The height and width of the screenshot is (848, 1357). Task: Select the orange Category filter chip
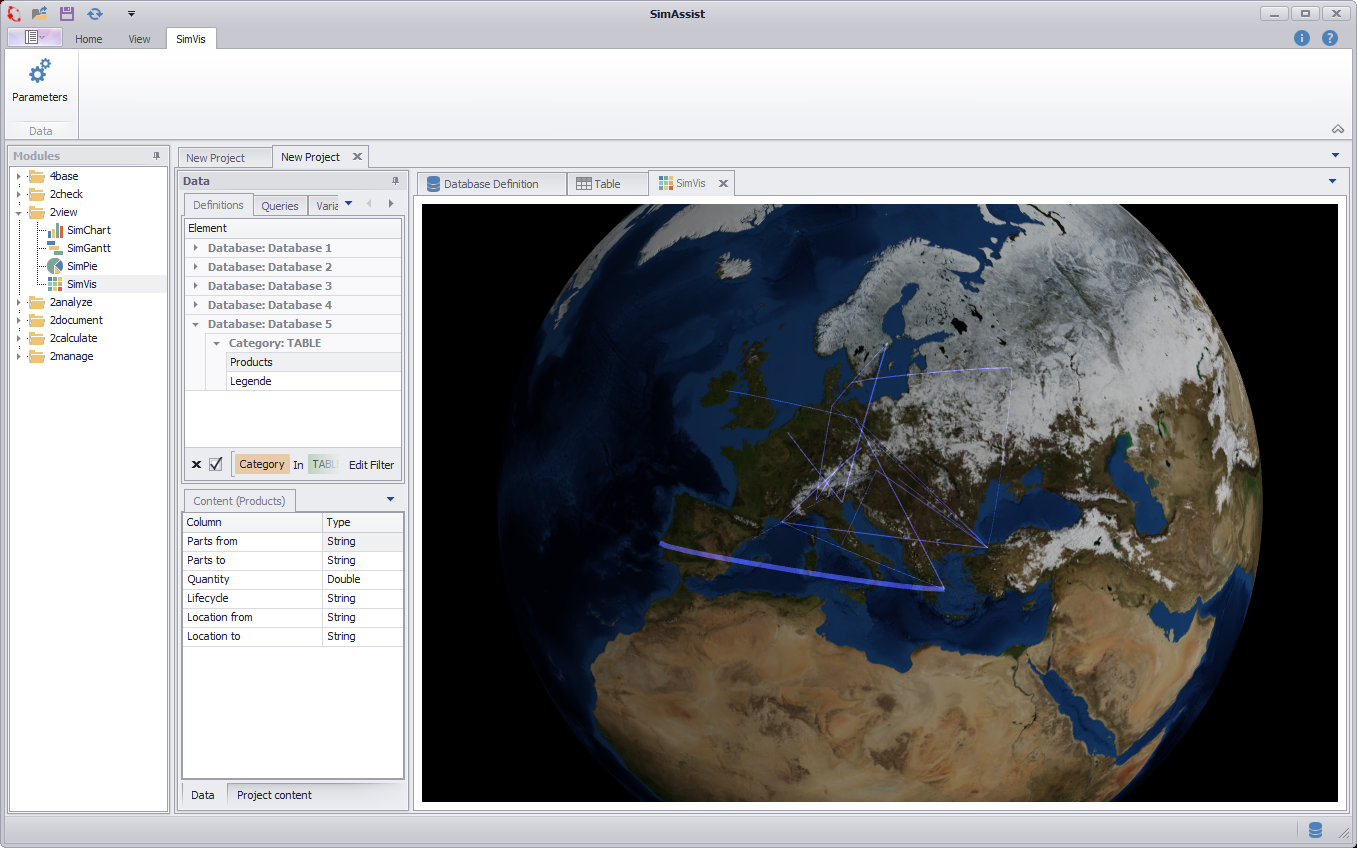coord(261,463)
